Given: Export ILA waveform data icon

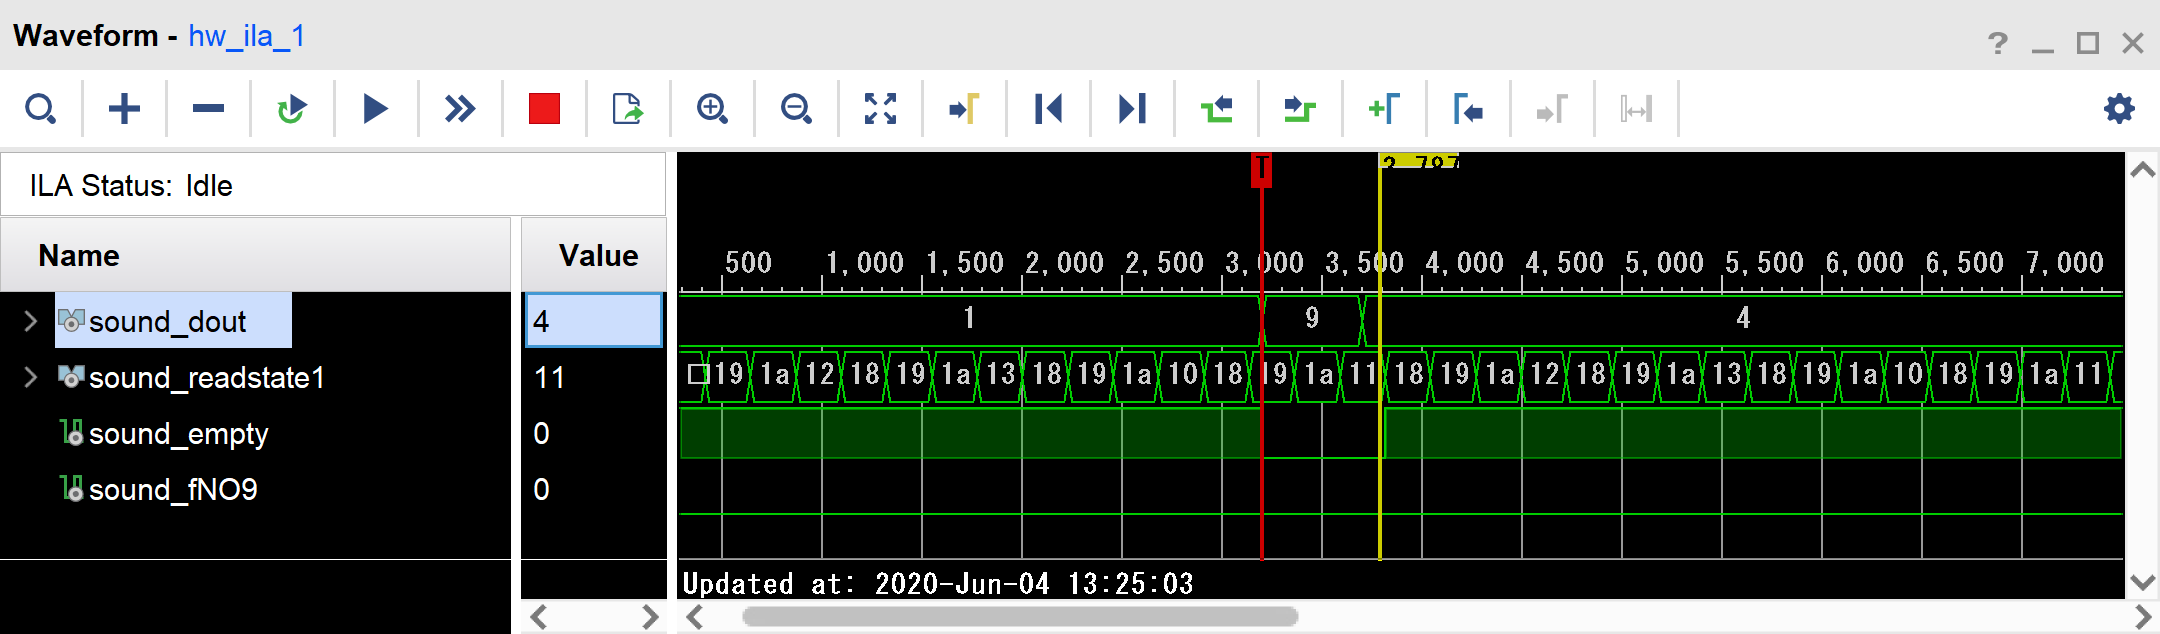Looking at the screenshot, I should 628,108.
